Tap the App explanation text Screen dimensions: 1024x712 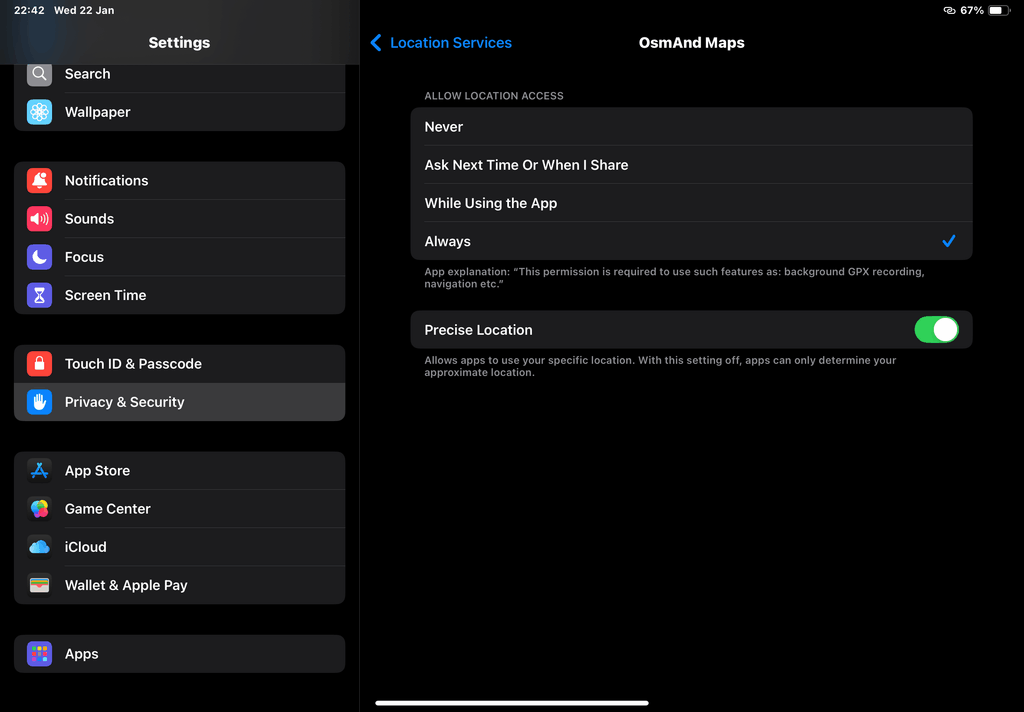tap(674, 278)
